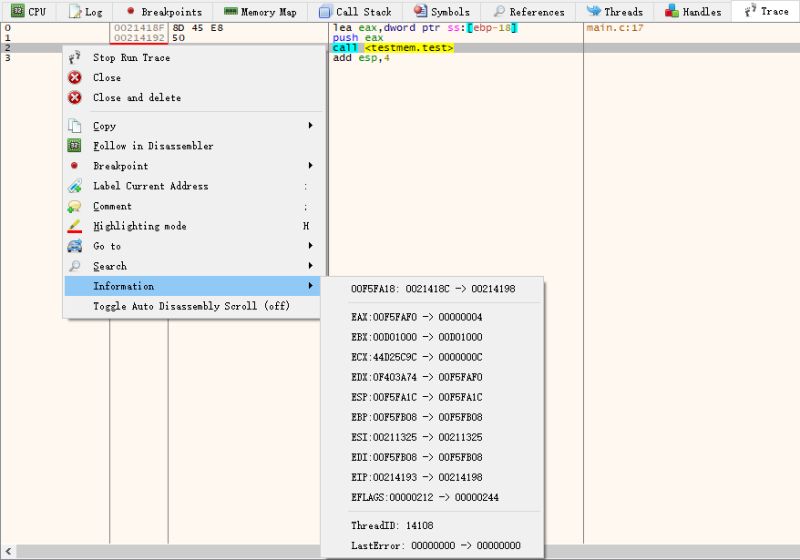Screen dimensions: 800x560
Task: Select the EFLAGS change line
Action: tap(433, 497)
